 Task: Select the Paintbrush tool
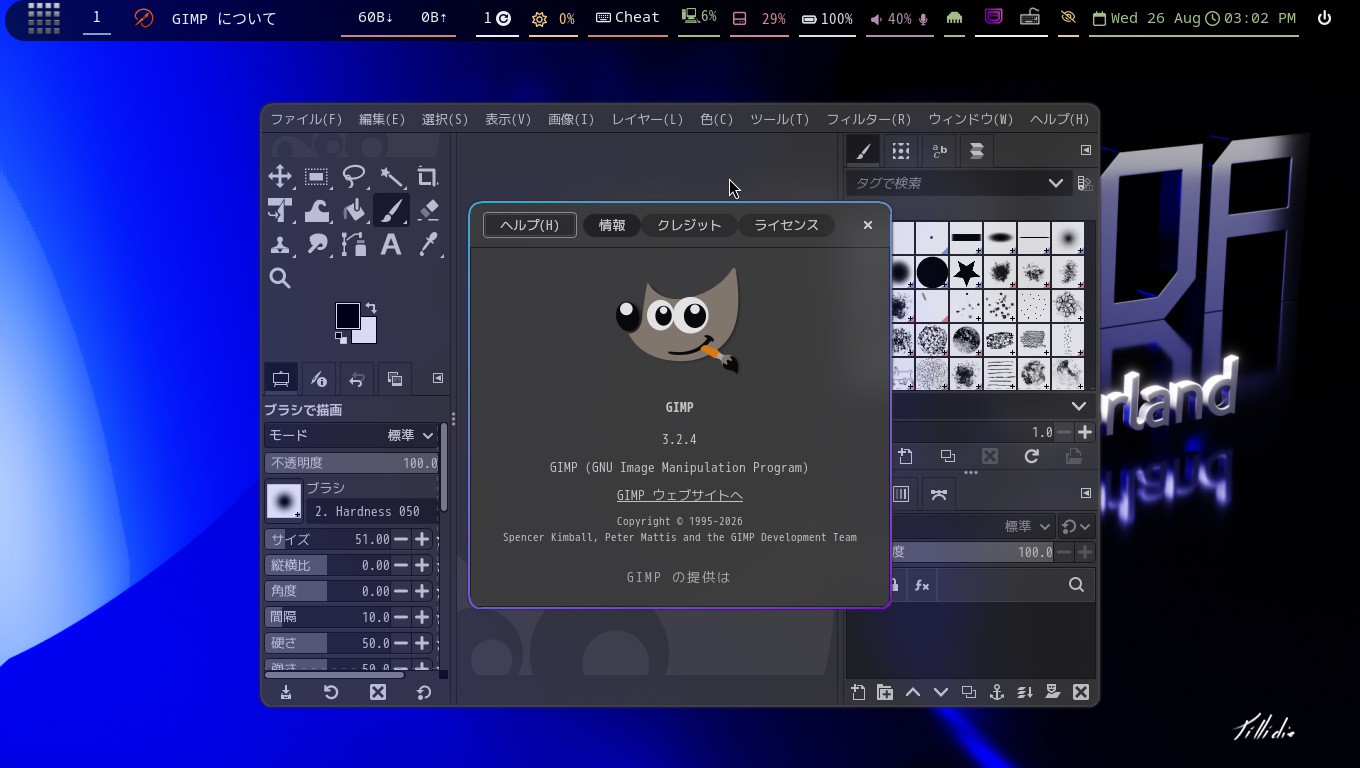tap(391, 210)
